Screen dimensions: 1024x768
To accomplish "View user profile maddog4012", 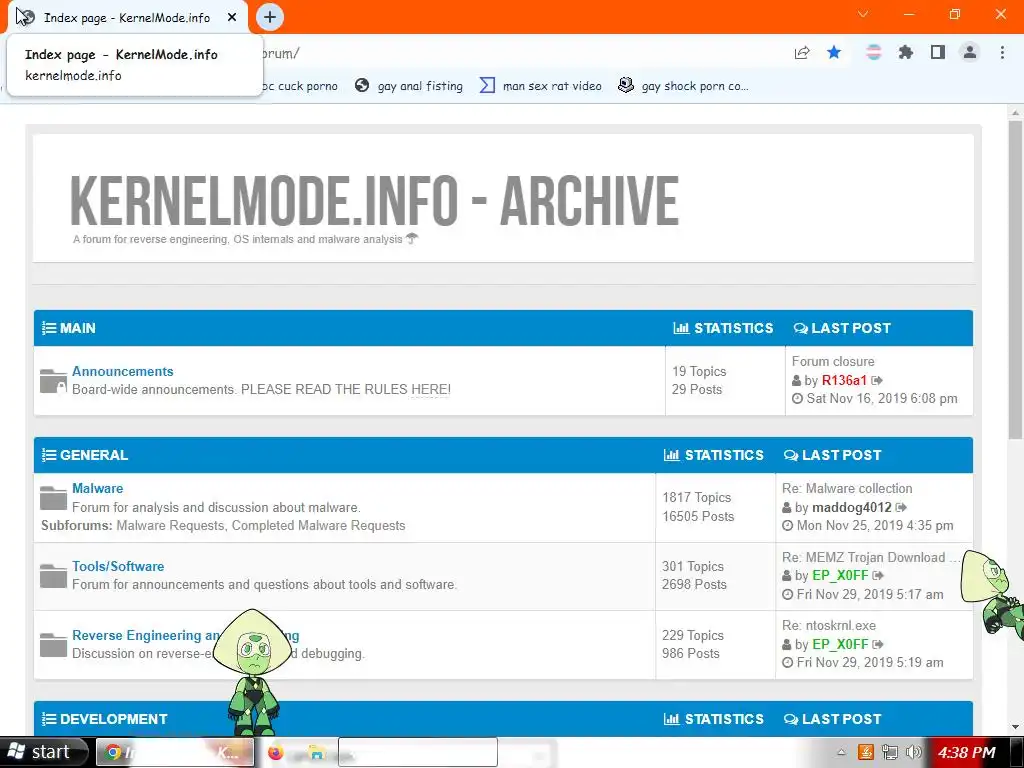I will point(852,507).
